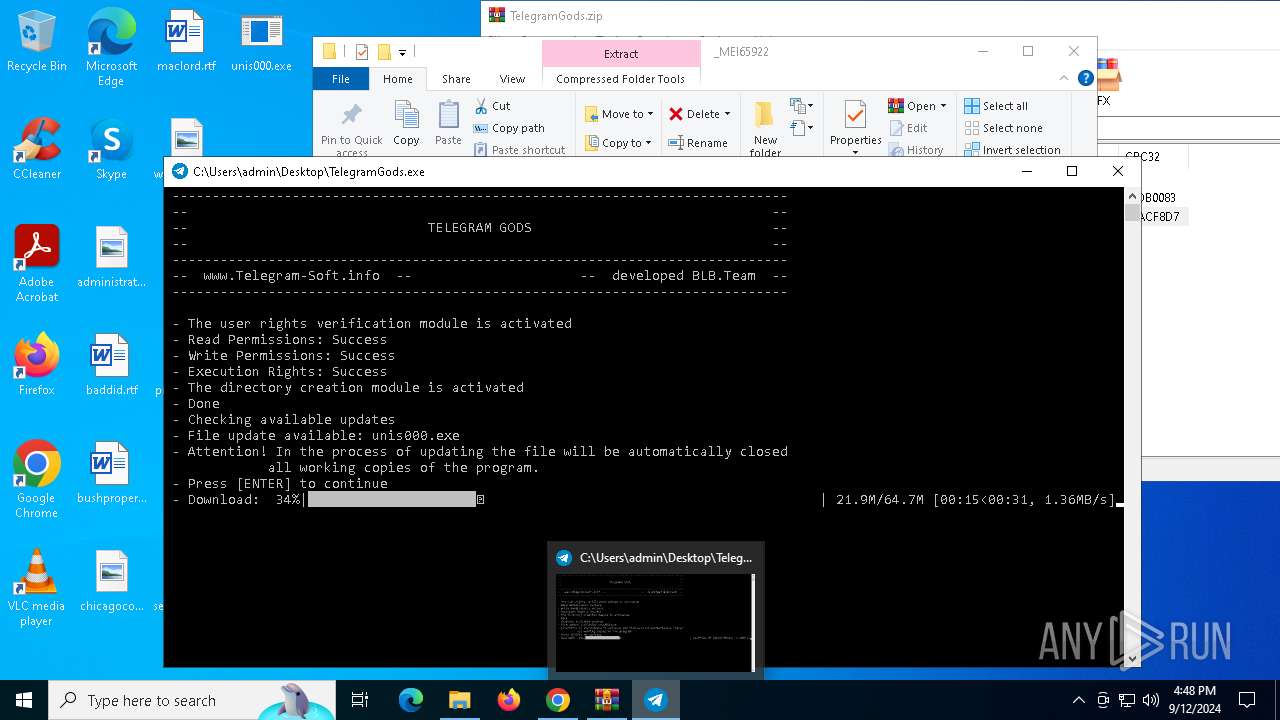Open Microsoft Edge desktop shortcut

point(111,47)
